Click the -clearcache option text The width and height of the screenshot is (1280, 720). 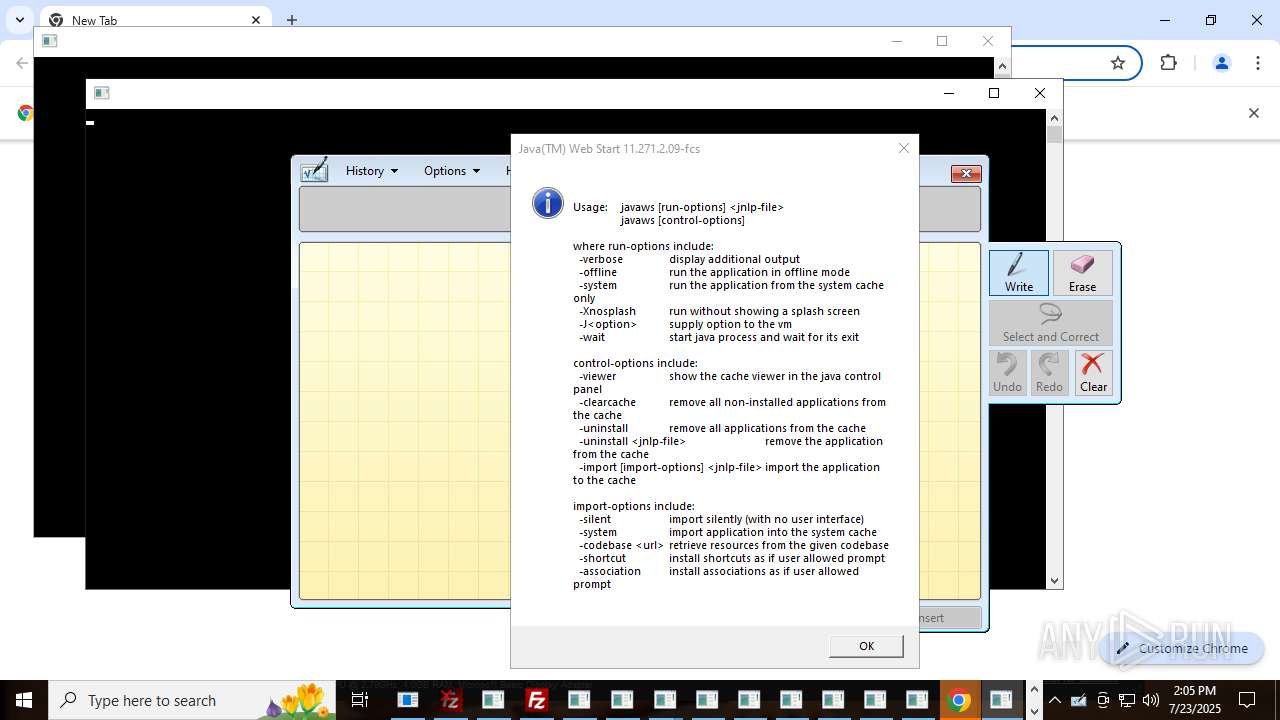point(607,402)
